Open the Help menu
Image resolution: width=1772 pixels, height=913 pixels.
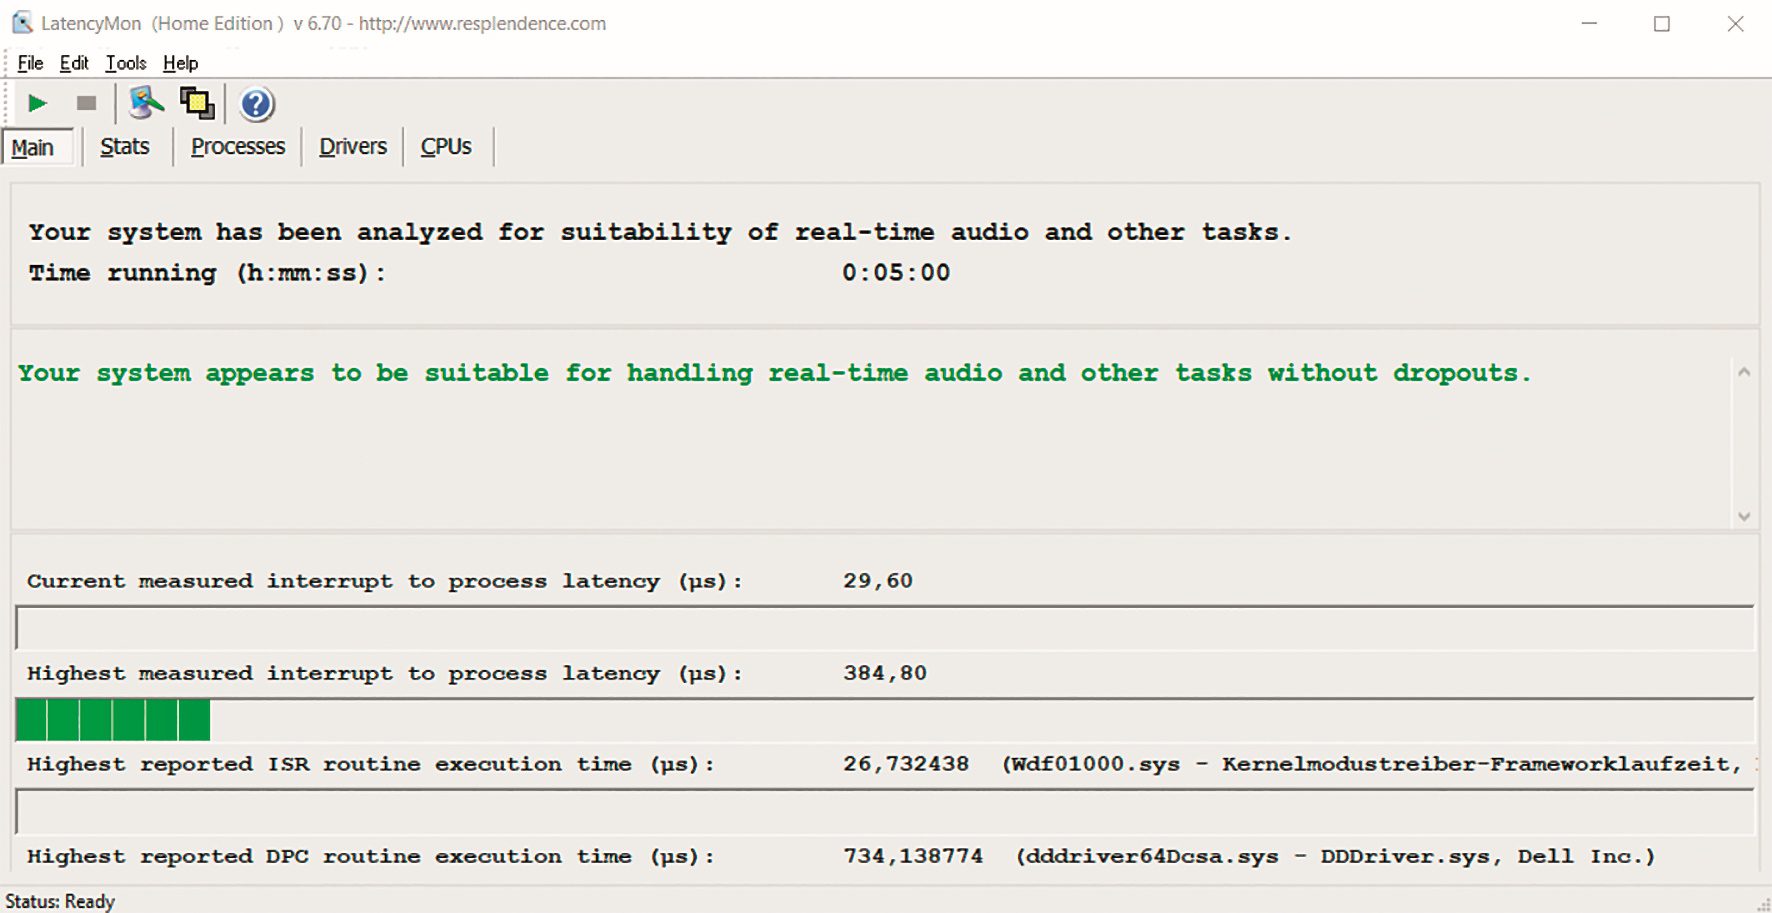[x=180, y=63]
